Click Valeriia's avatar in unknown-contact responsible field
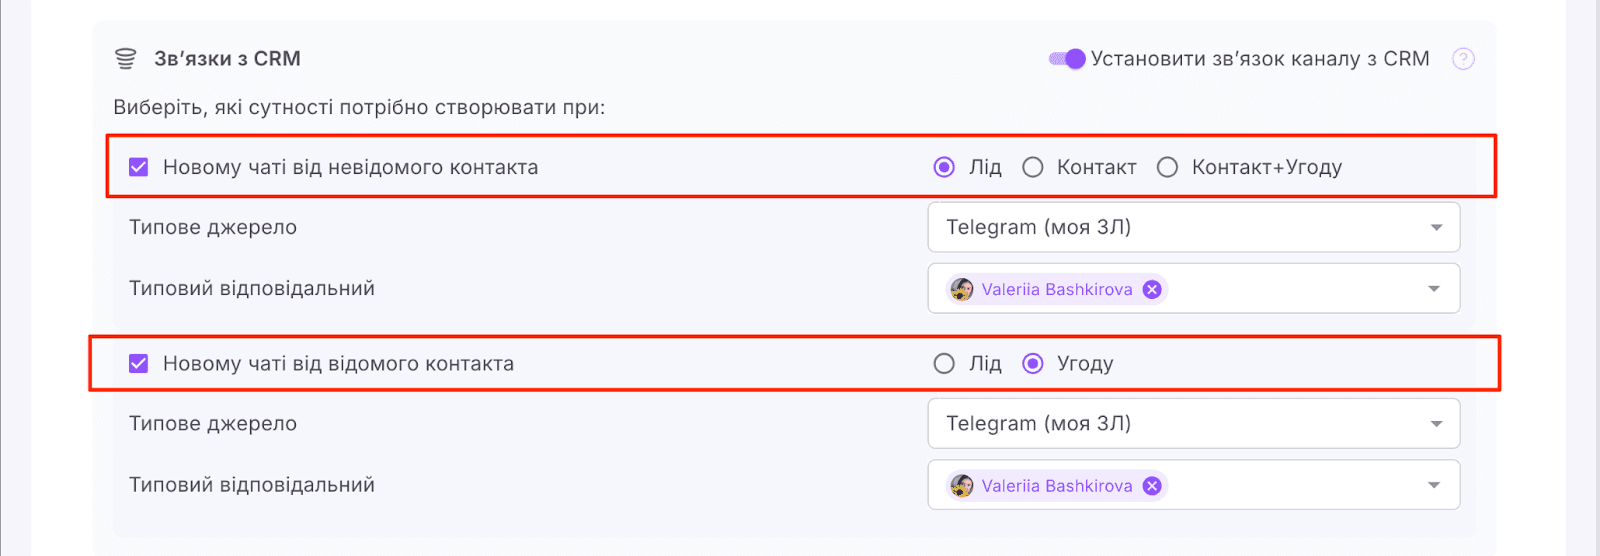The width and height of the screenshot is (1600, 556). [x=962, y=289]
